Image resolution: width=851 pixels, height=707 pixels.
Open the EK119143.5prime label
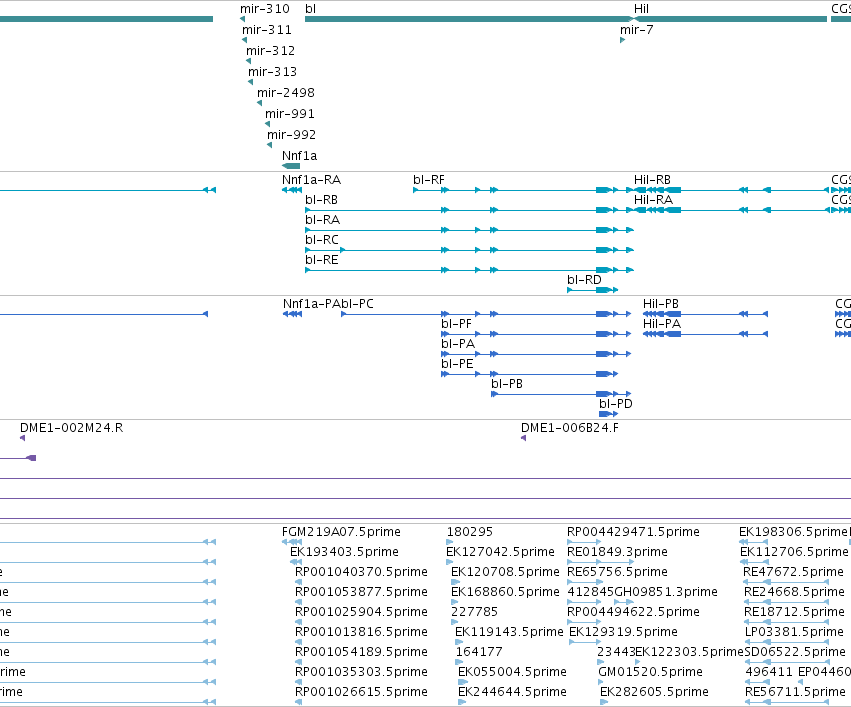pos(509,633)
